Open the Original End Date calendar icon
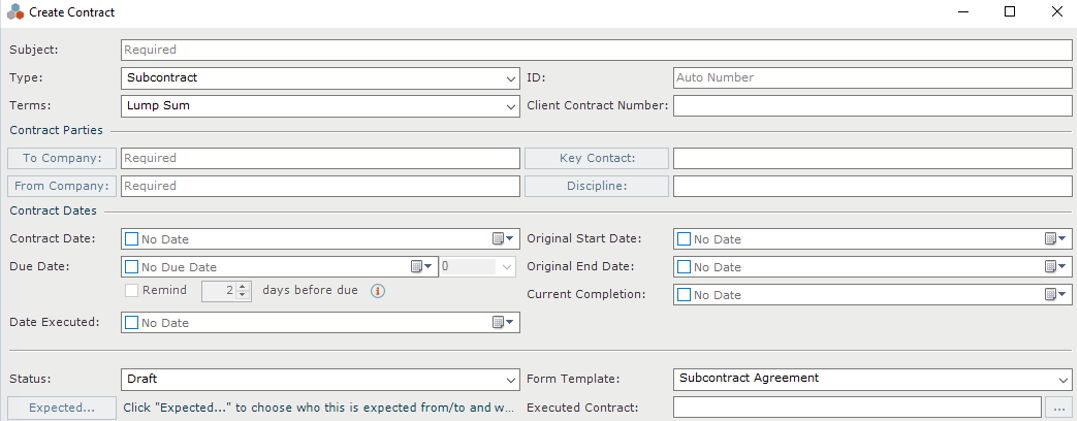The width and height of the screenshot is (1077, 421). 1055,266
